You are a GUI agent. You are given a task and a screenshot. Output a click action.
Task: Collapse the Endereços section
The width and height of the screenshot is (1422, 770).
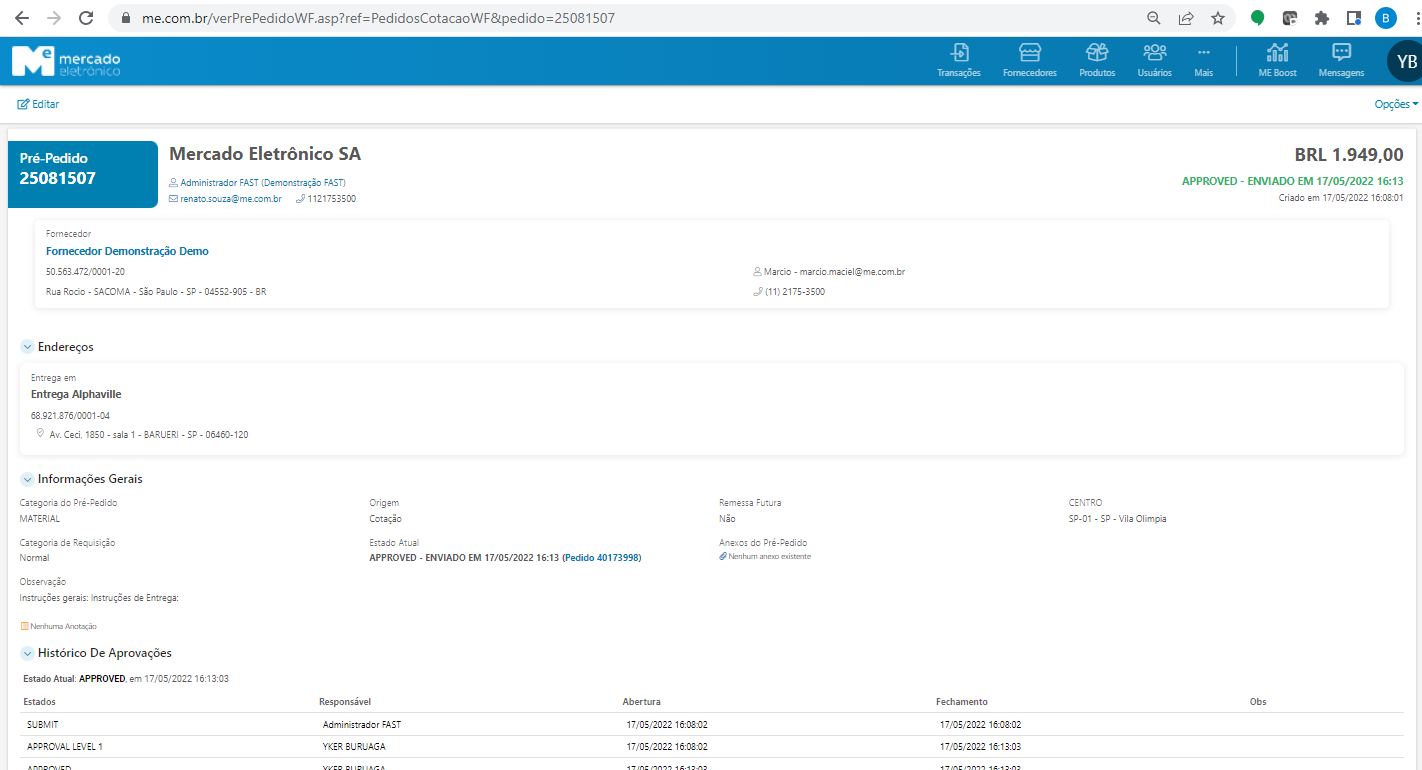click(27, 347)
